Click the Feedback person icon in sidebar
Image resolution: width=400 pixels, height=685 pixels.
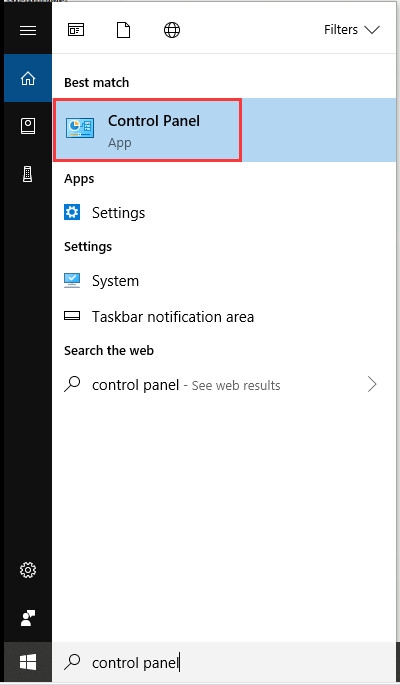tap(28, 618)
